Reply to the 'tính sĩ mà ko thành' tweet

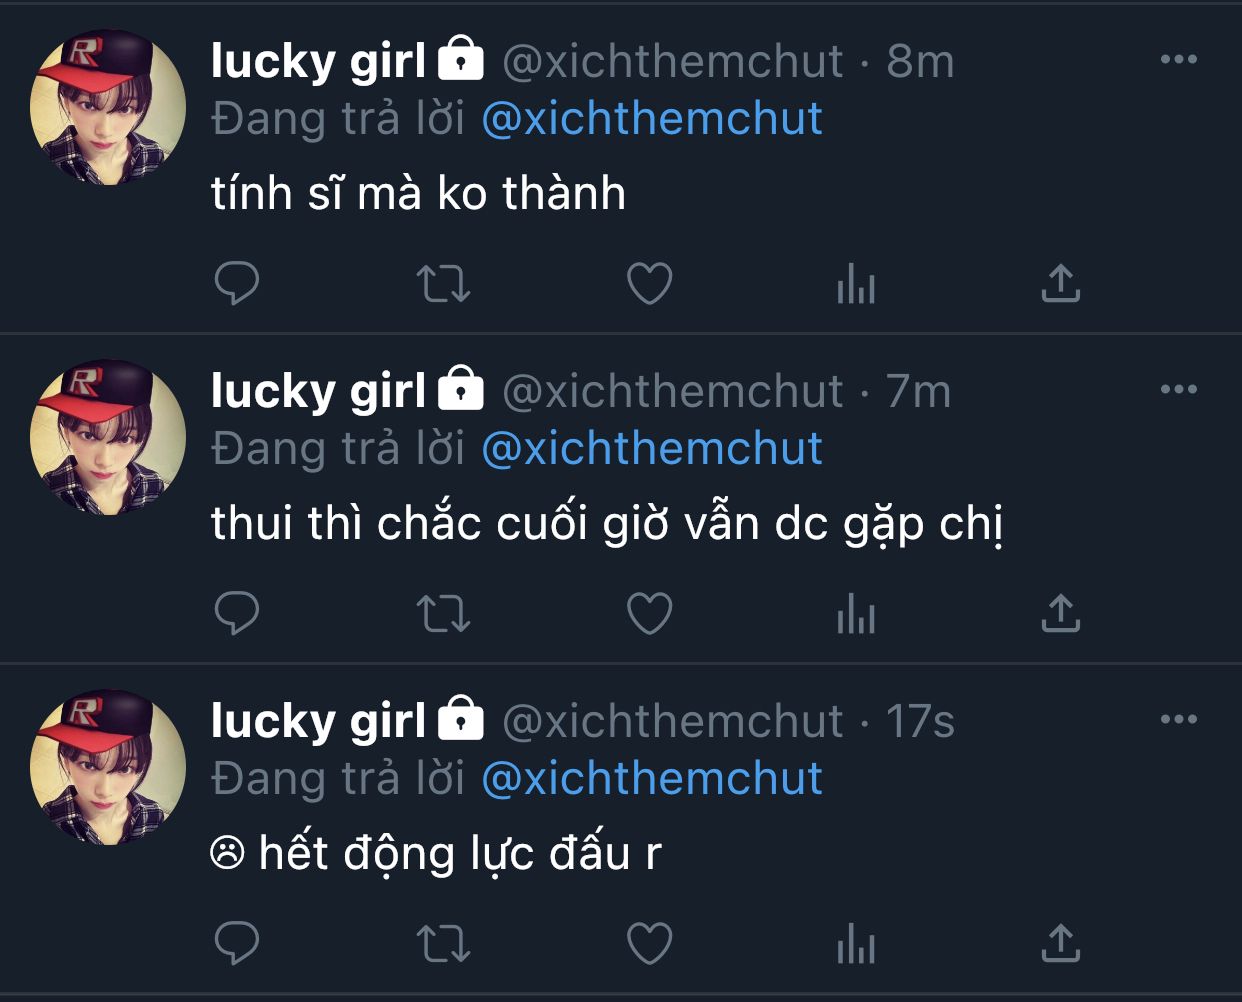pyautogui.click(x=237, y=284)
